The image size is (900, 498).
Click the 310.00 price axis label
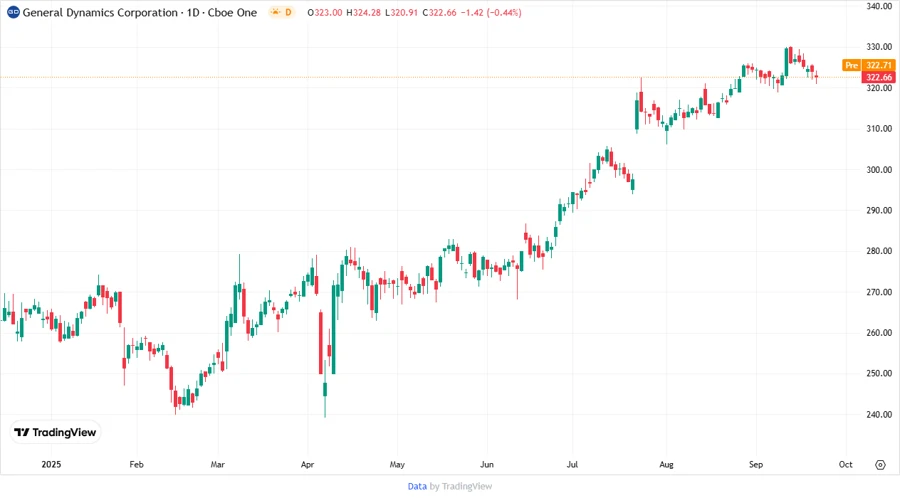879,129
